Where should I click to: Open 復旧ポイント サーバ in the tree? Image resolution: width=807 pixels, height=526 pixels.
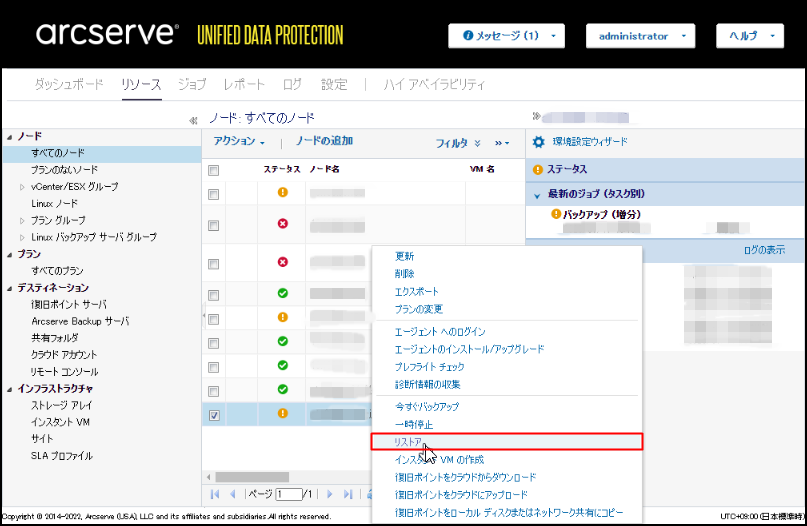pos(69,304)
